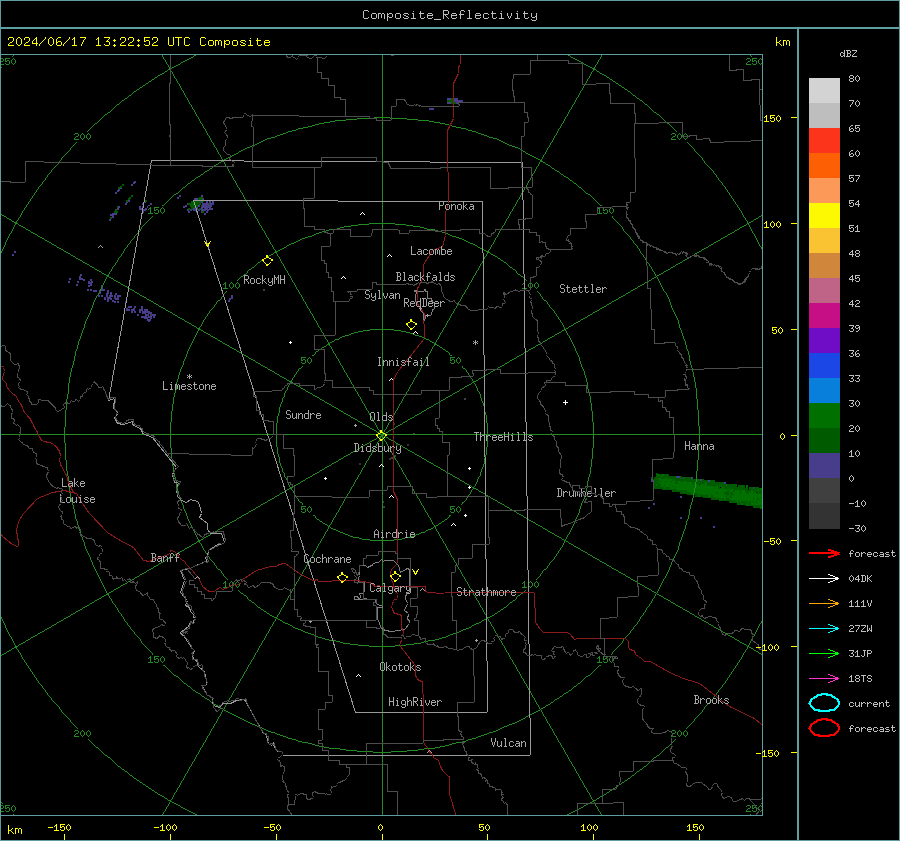
Task: Click the radar center diamond near Didsbury
Action: click(382, 436)
